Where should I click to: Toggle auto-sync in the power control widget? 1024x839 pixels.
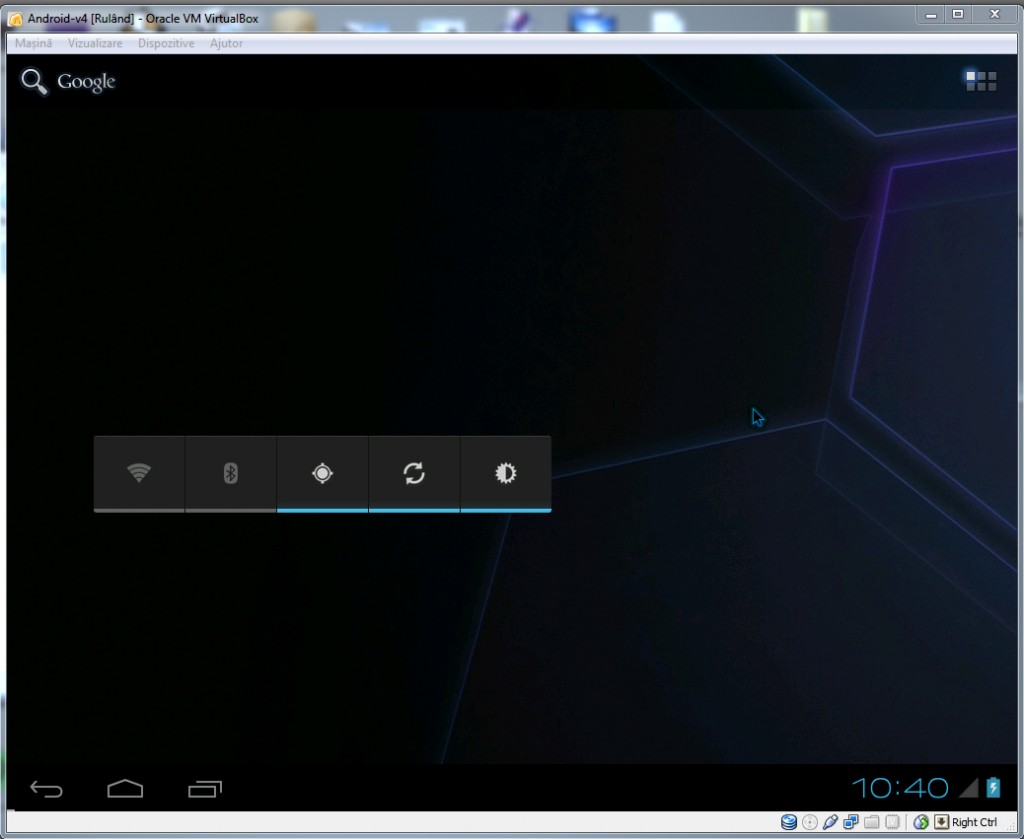pos(414,473)
